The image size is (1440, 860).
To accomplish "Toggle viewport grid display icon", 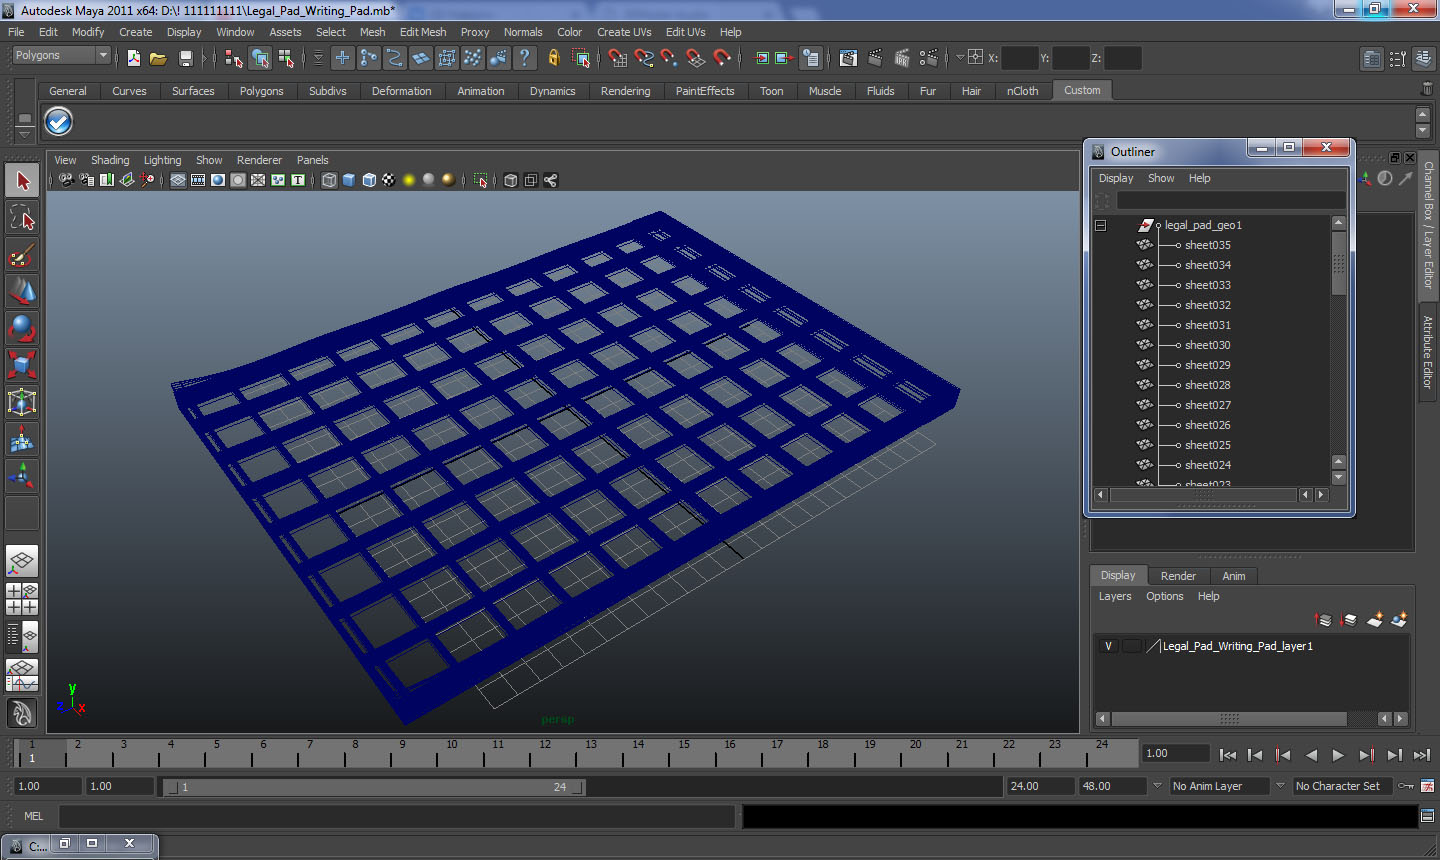I will pos(178,180).
